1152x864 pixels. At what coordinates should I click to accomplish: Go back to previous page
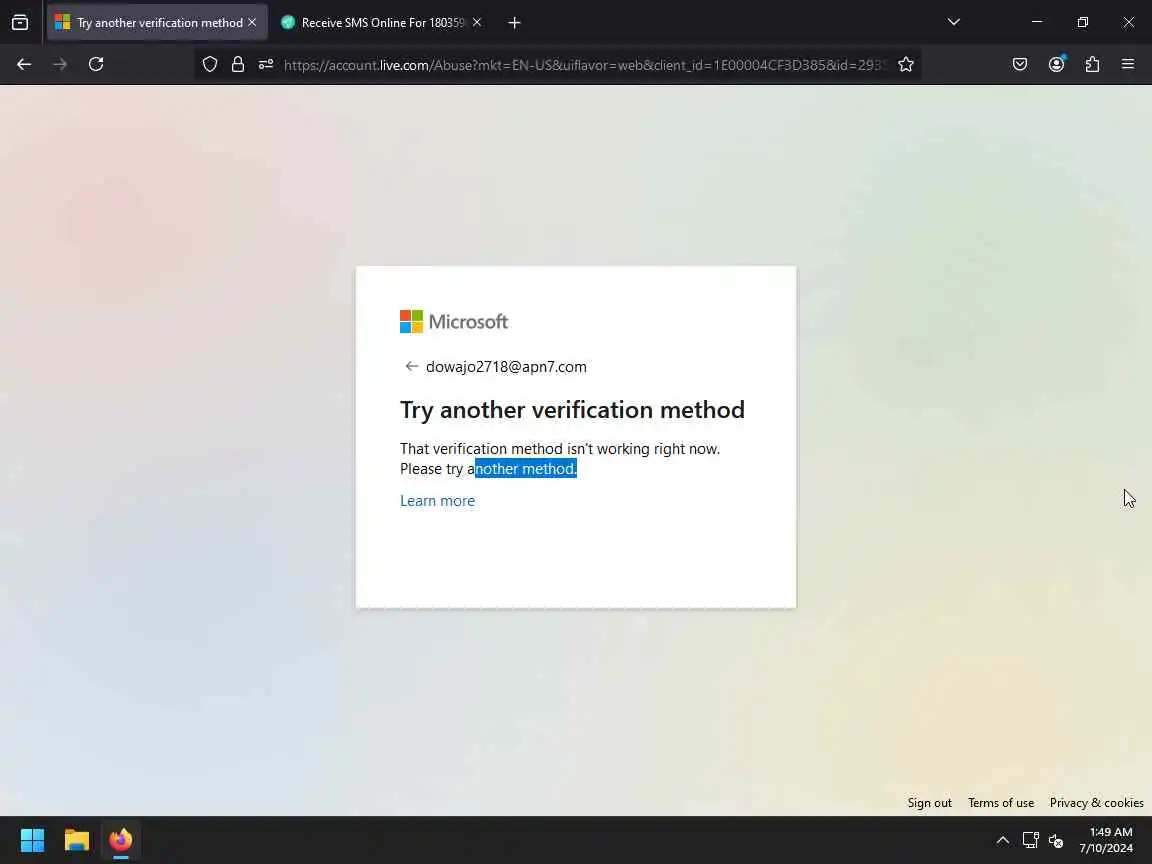[x=24, y=65]
